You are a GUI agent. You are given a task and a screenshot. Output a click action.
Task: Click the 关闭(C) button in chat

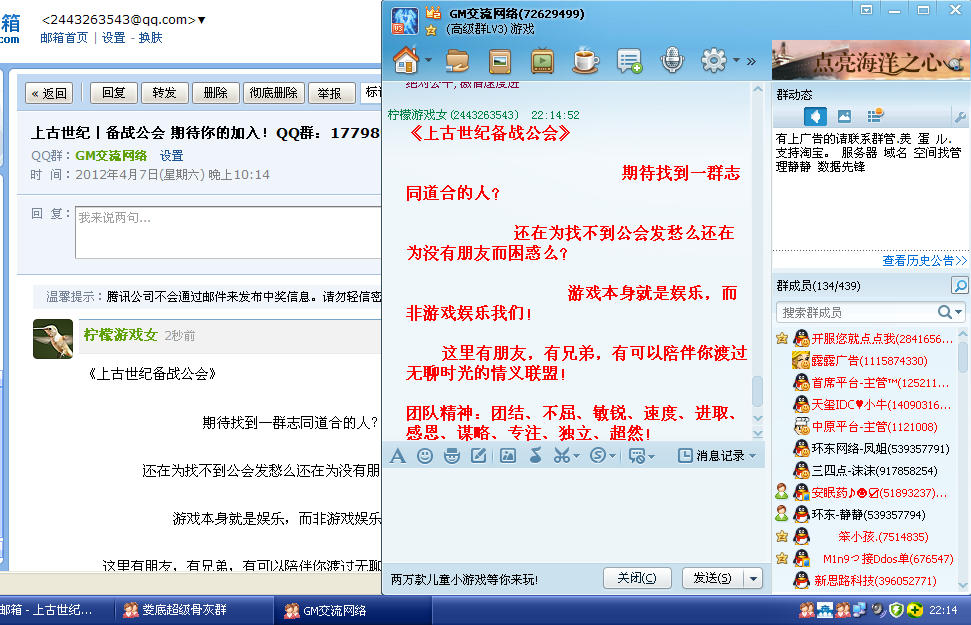[637, 578]
